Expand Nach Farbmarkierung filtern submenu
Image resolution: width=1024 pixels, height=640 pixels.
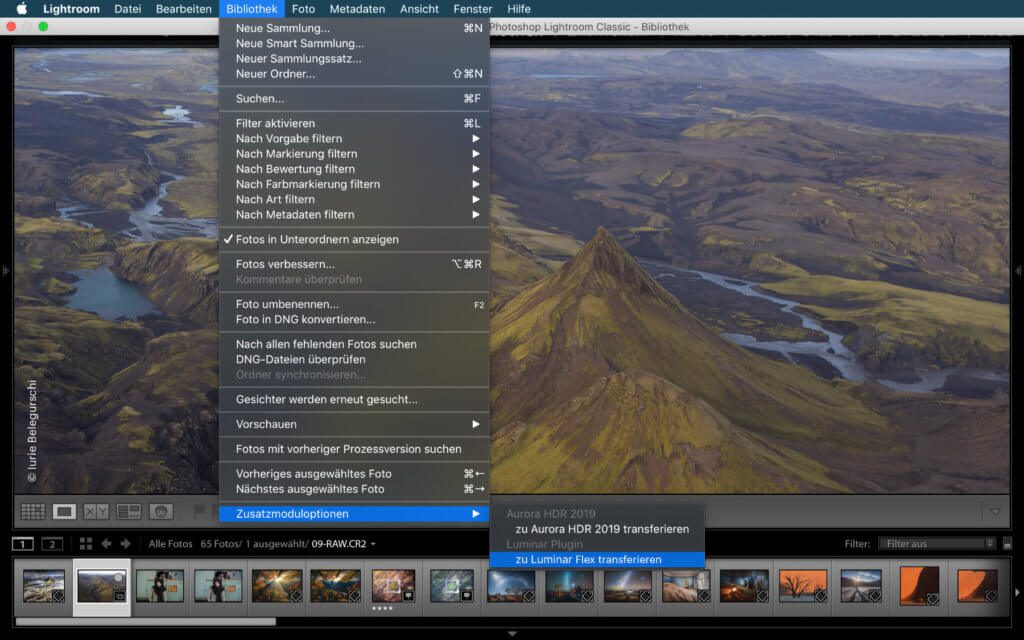click(355, 184)
